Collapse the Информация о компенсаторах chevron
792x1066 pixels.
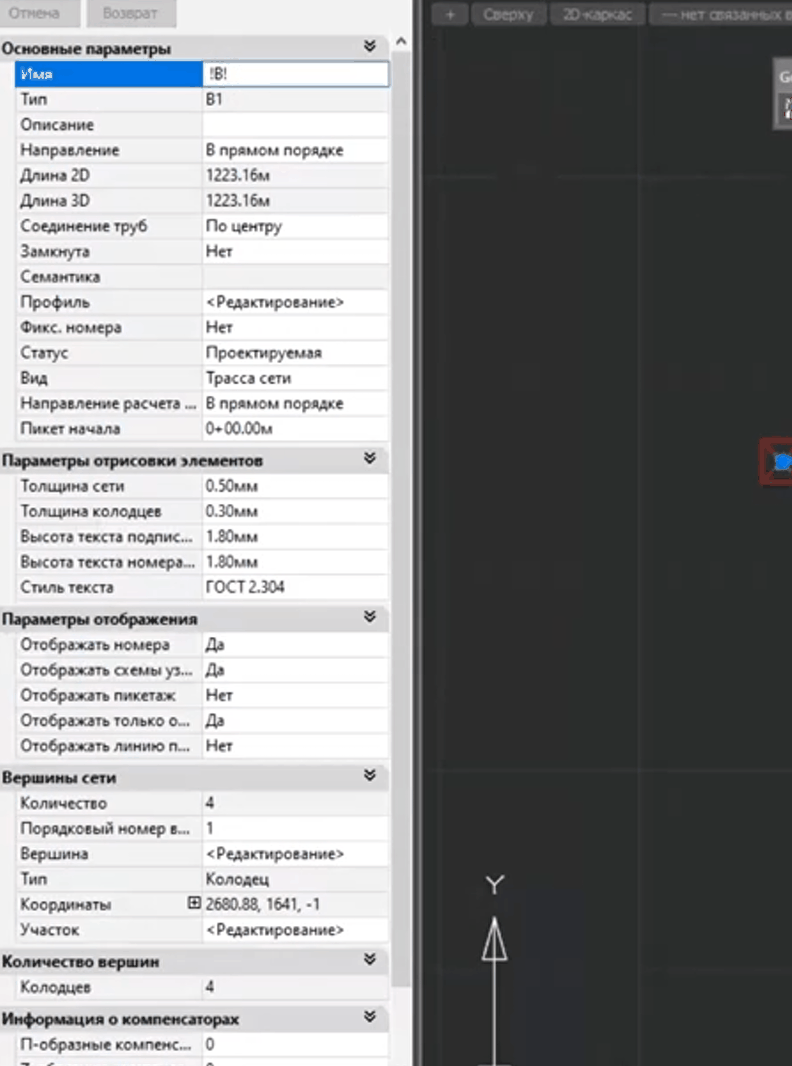369,1018
